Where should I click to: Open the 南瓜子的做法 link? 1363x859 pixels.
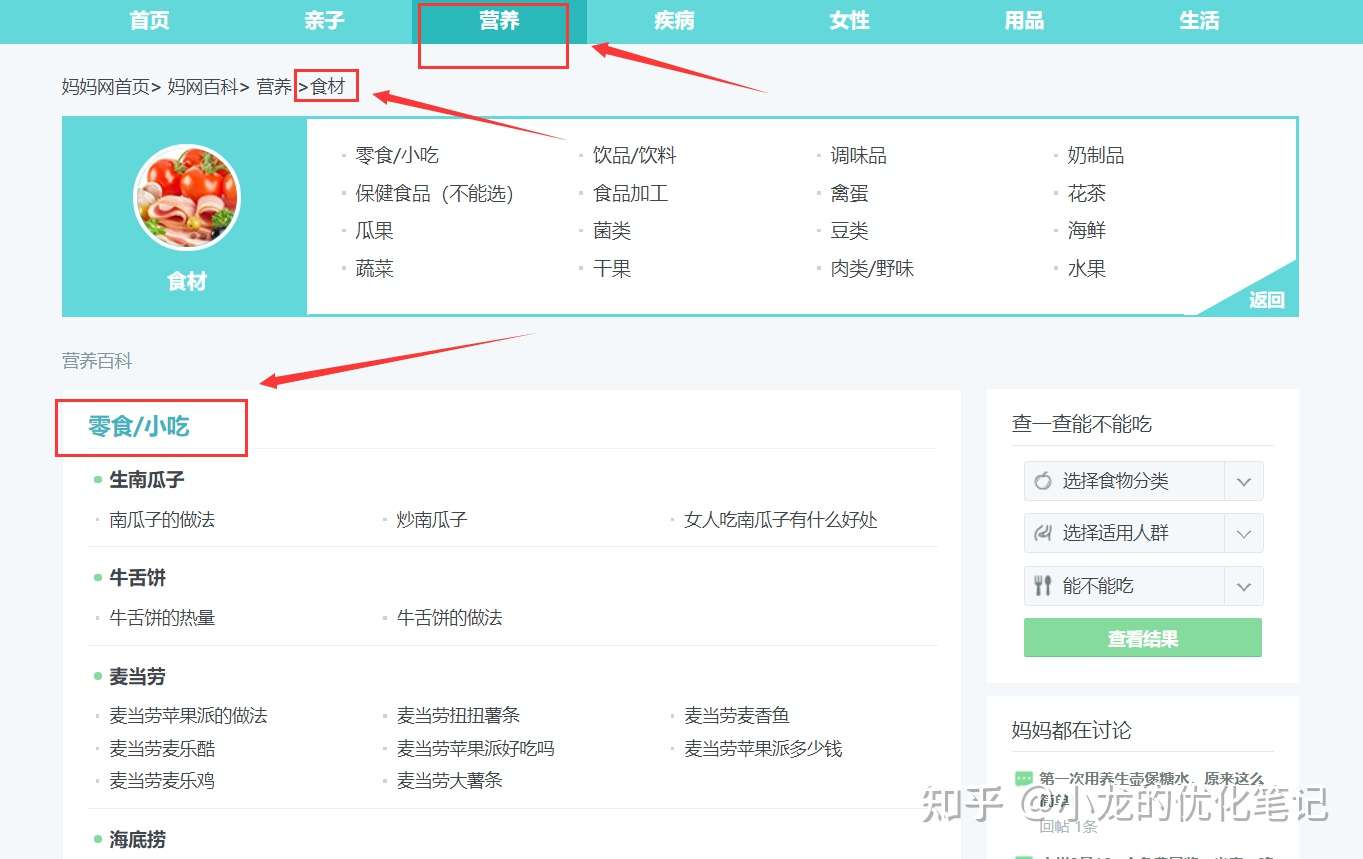pos(162,520)
